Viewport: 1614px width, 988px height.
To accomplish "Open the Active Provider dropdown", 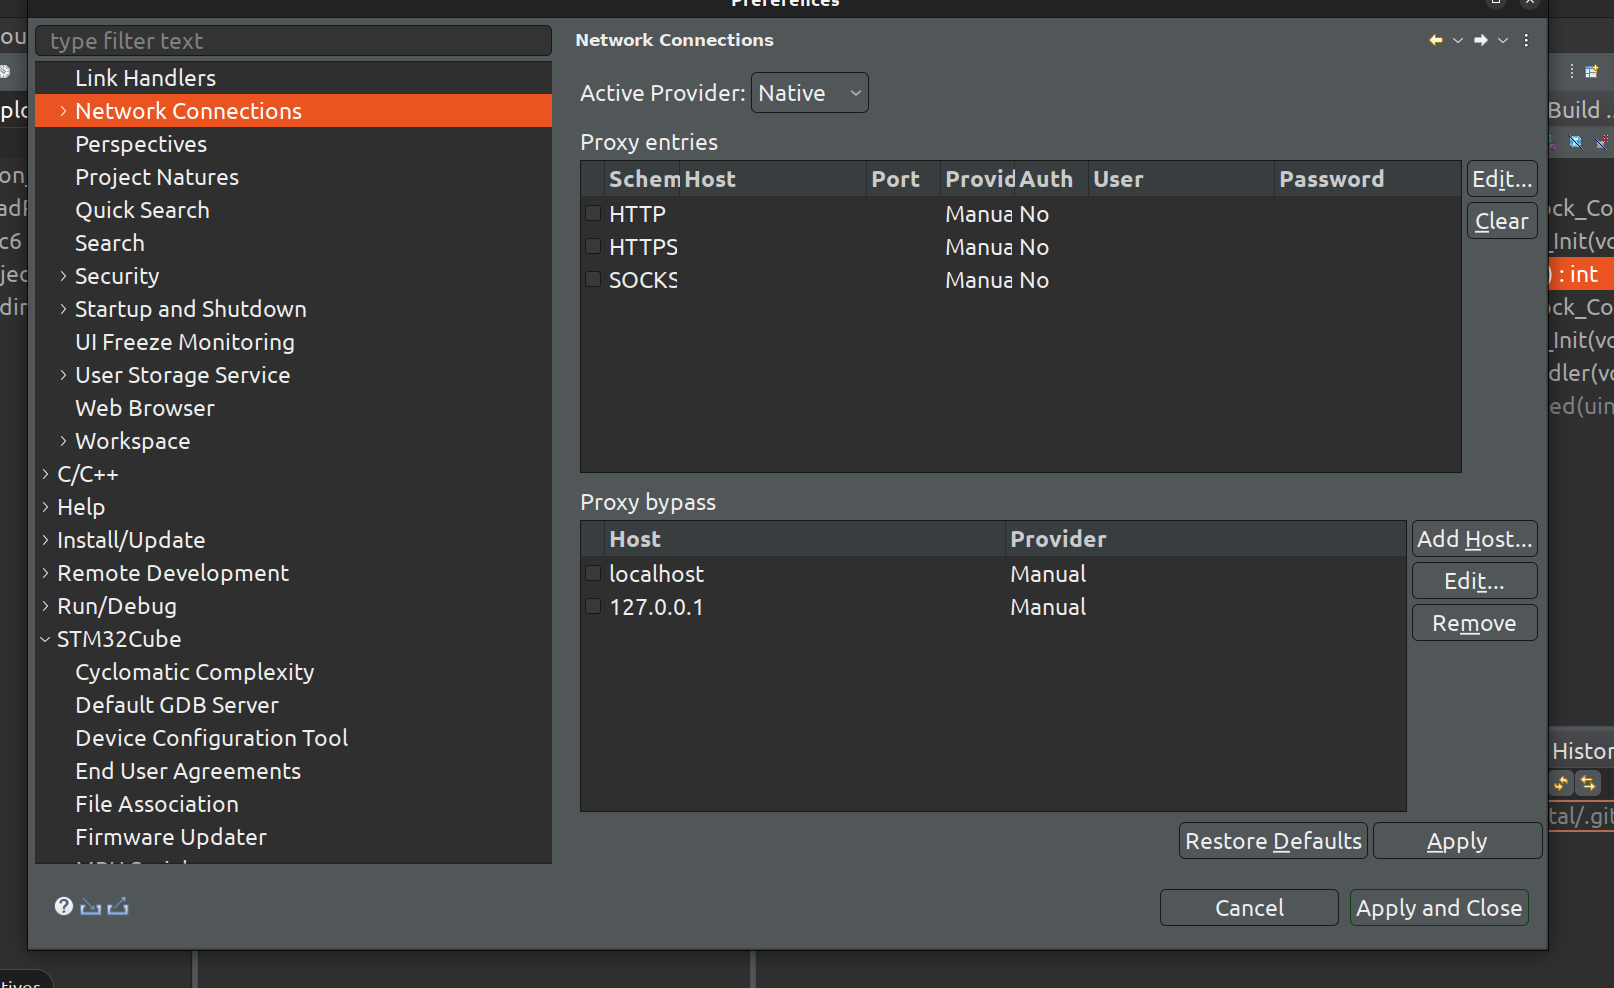I will pos(809,92).
